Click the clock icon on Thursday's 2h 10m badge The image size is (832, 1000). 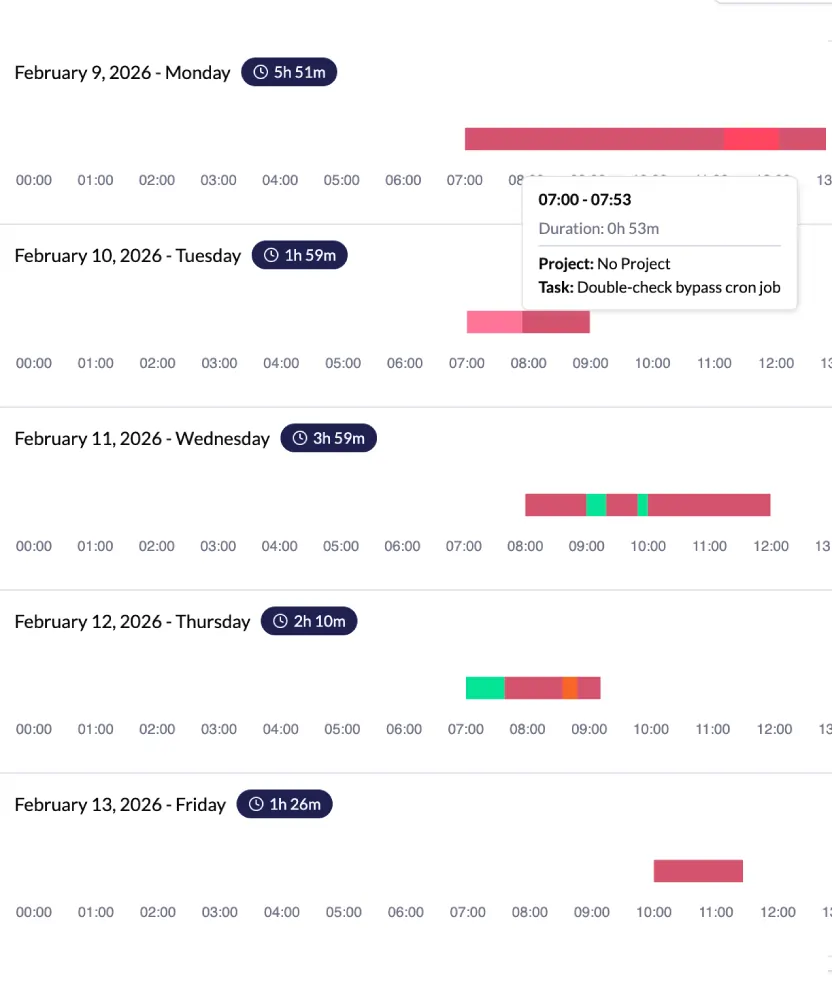point(280,620)
